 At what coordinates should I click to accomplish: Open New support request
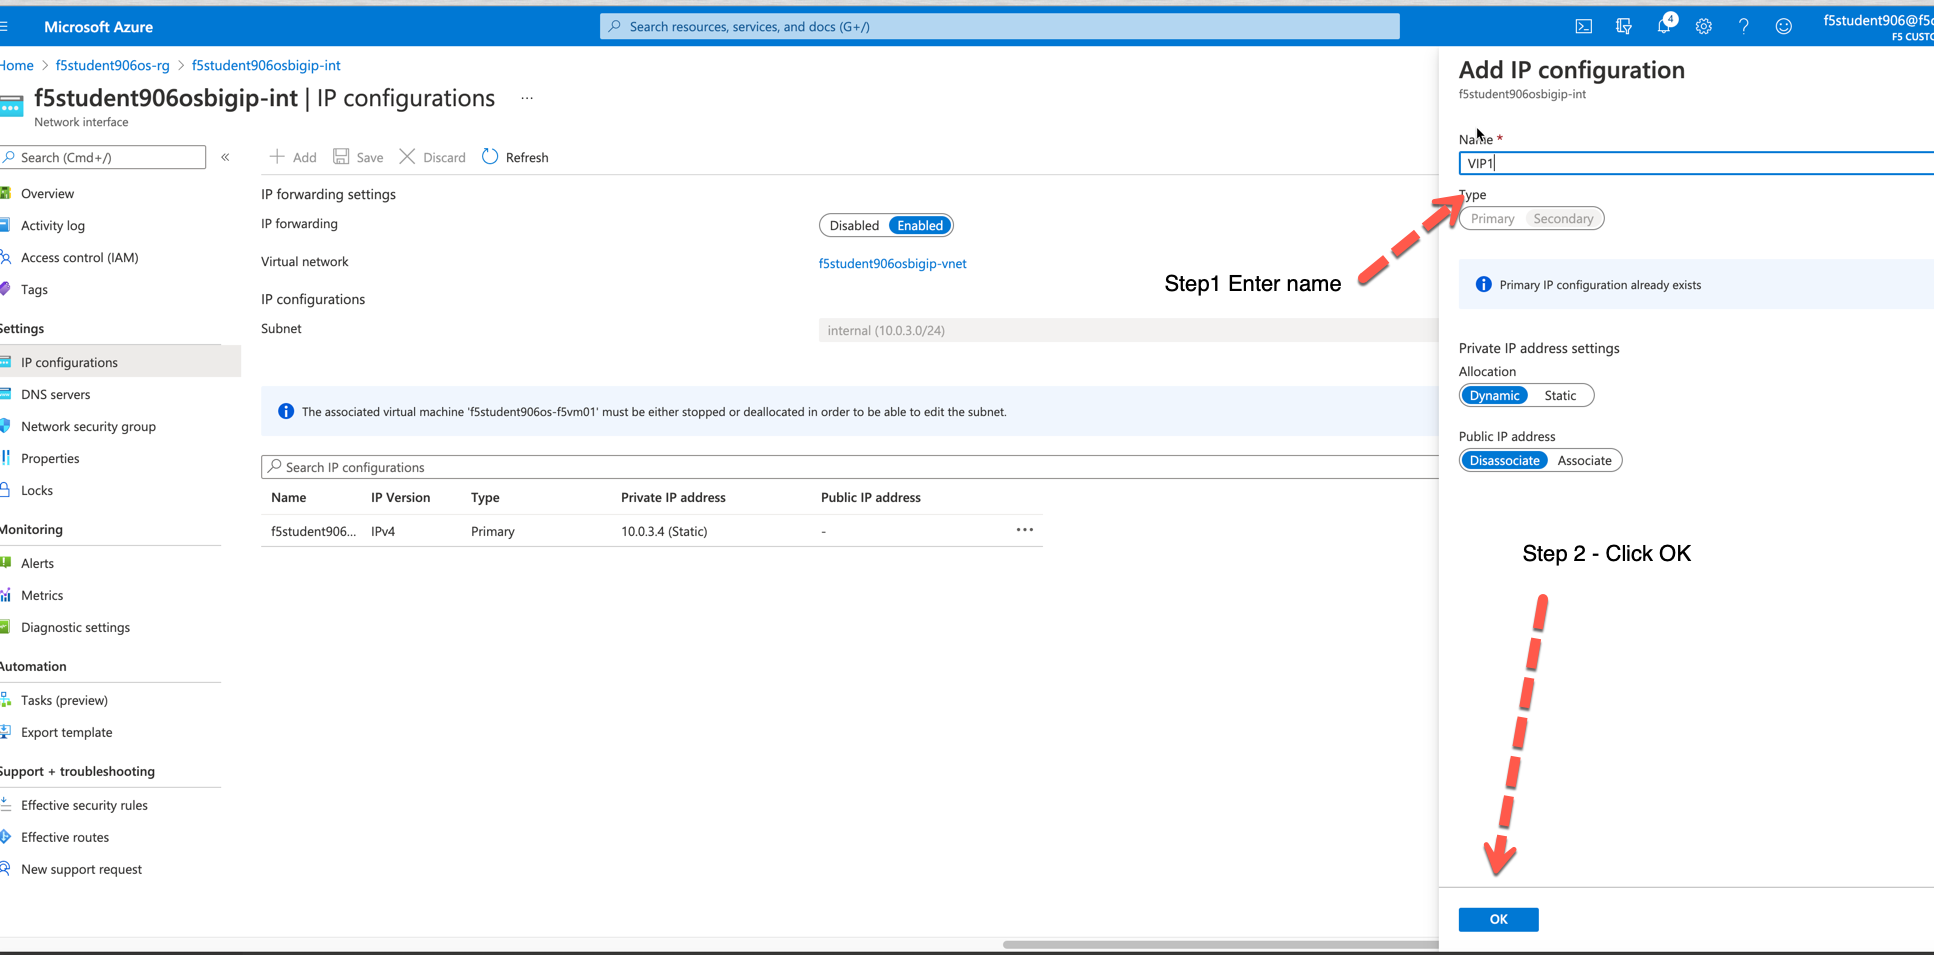[81, 869]
